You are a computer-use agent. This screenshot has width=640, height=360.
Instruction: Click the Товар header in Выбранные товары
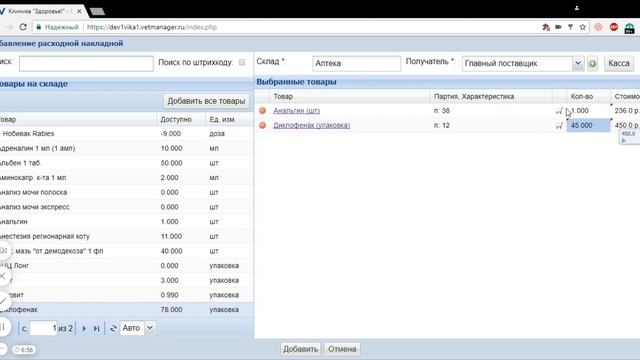(349, 96)
